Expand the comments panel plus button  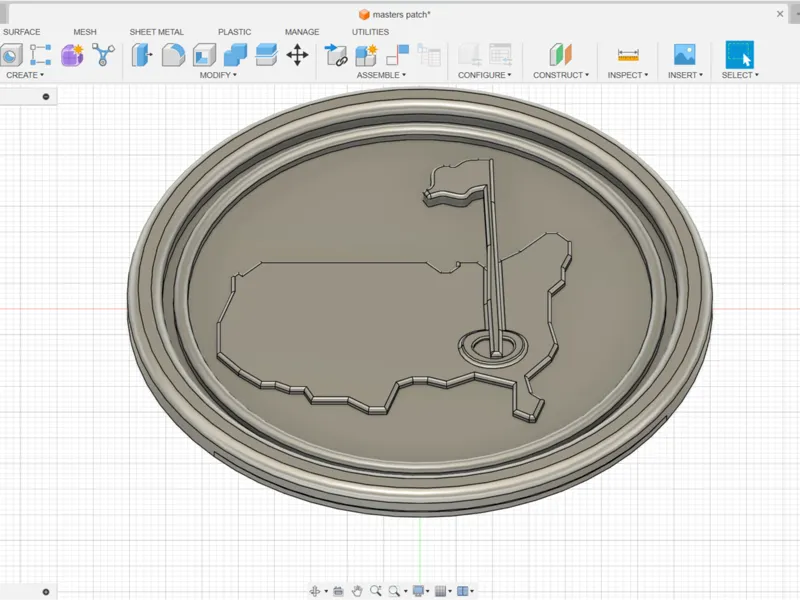point(46,592)
